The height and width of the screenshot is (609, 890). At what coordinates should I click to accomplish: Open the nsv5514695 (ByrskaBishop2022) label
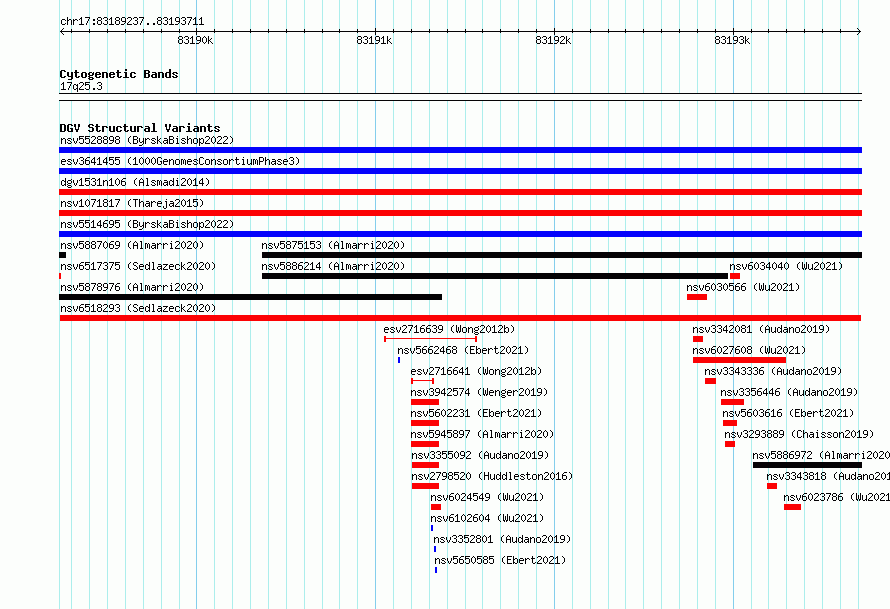(x=147, y=224)
